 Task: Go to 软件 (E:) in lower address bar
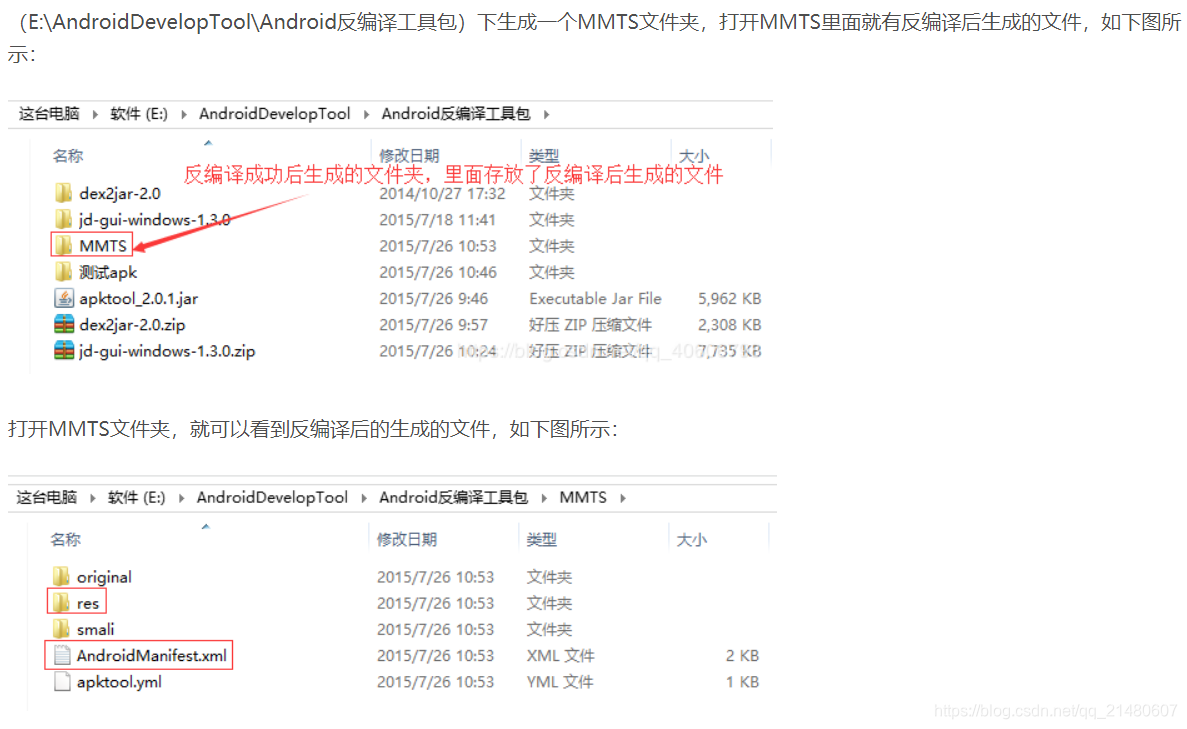tap(136, 497)
